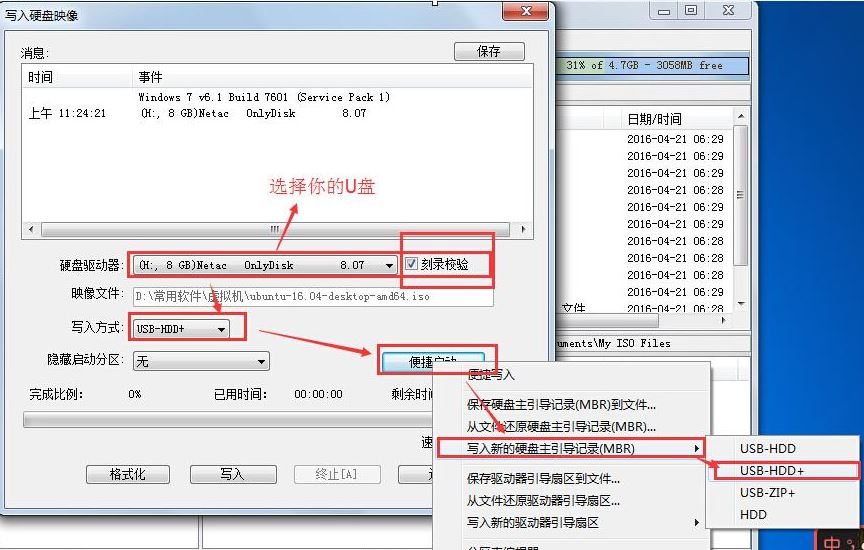Toggle the 刻录校验 checkbox
Screen dimensions: 864x550
[x=412, y=265]
